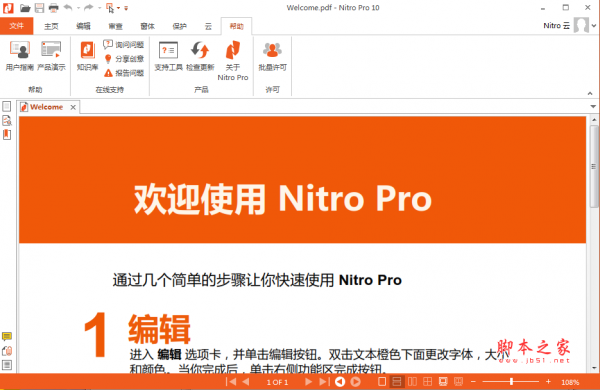The width and height of the screenshot is (600, 390).
Task: Click the Open folder icon in quick access toolbar
Action: tap(25, 8)
